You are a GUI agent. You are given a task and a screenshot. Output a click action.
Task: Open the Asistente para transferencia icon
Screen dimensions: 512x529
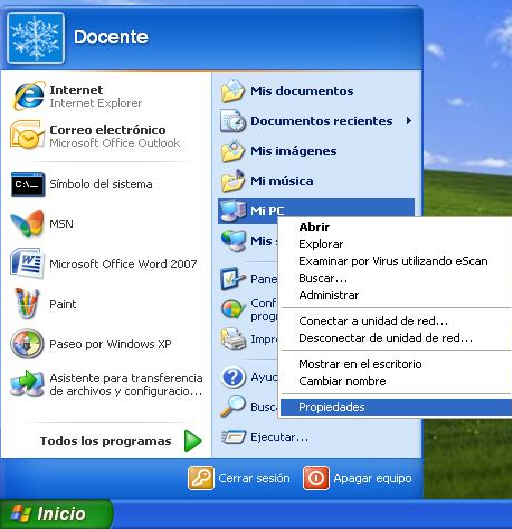coord(27,384)
